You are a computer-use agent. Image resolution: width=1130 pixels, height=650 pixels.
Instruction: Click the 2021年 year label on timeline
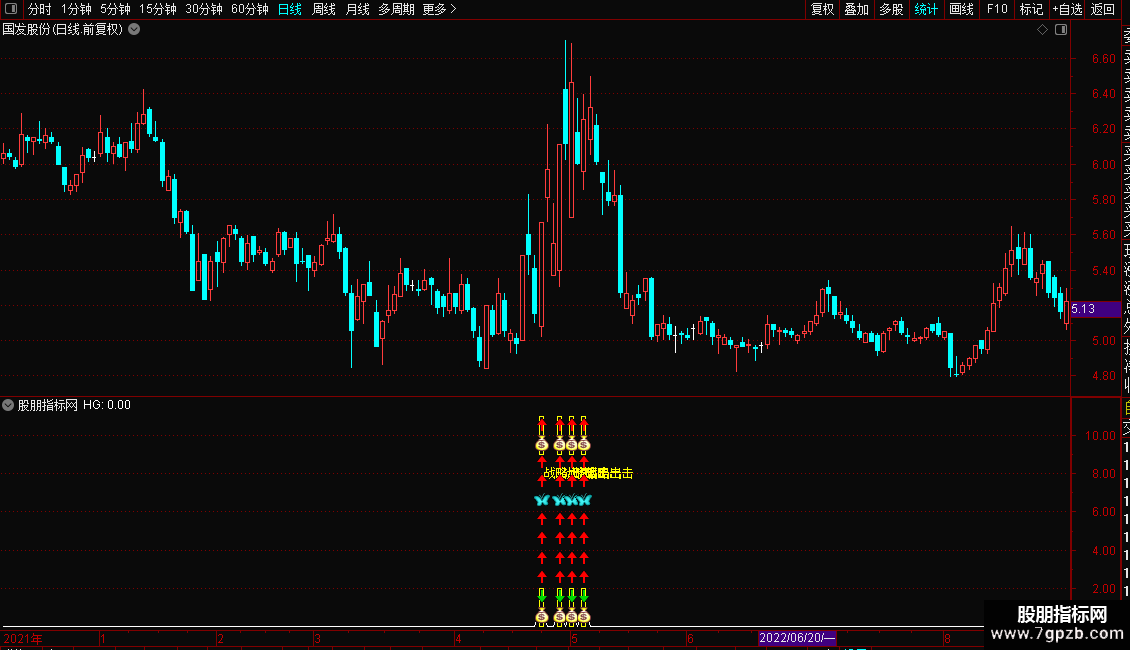point(23,638)
